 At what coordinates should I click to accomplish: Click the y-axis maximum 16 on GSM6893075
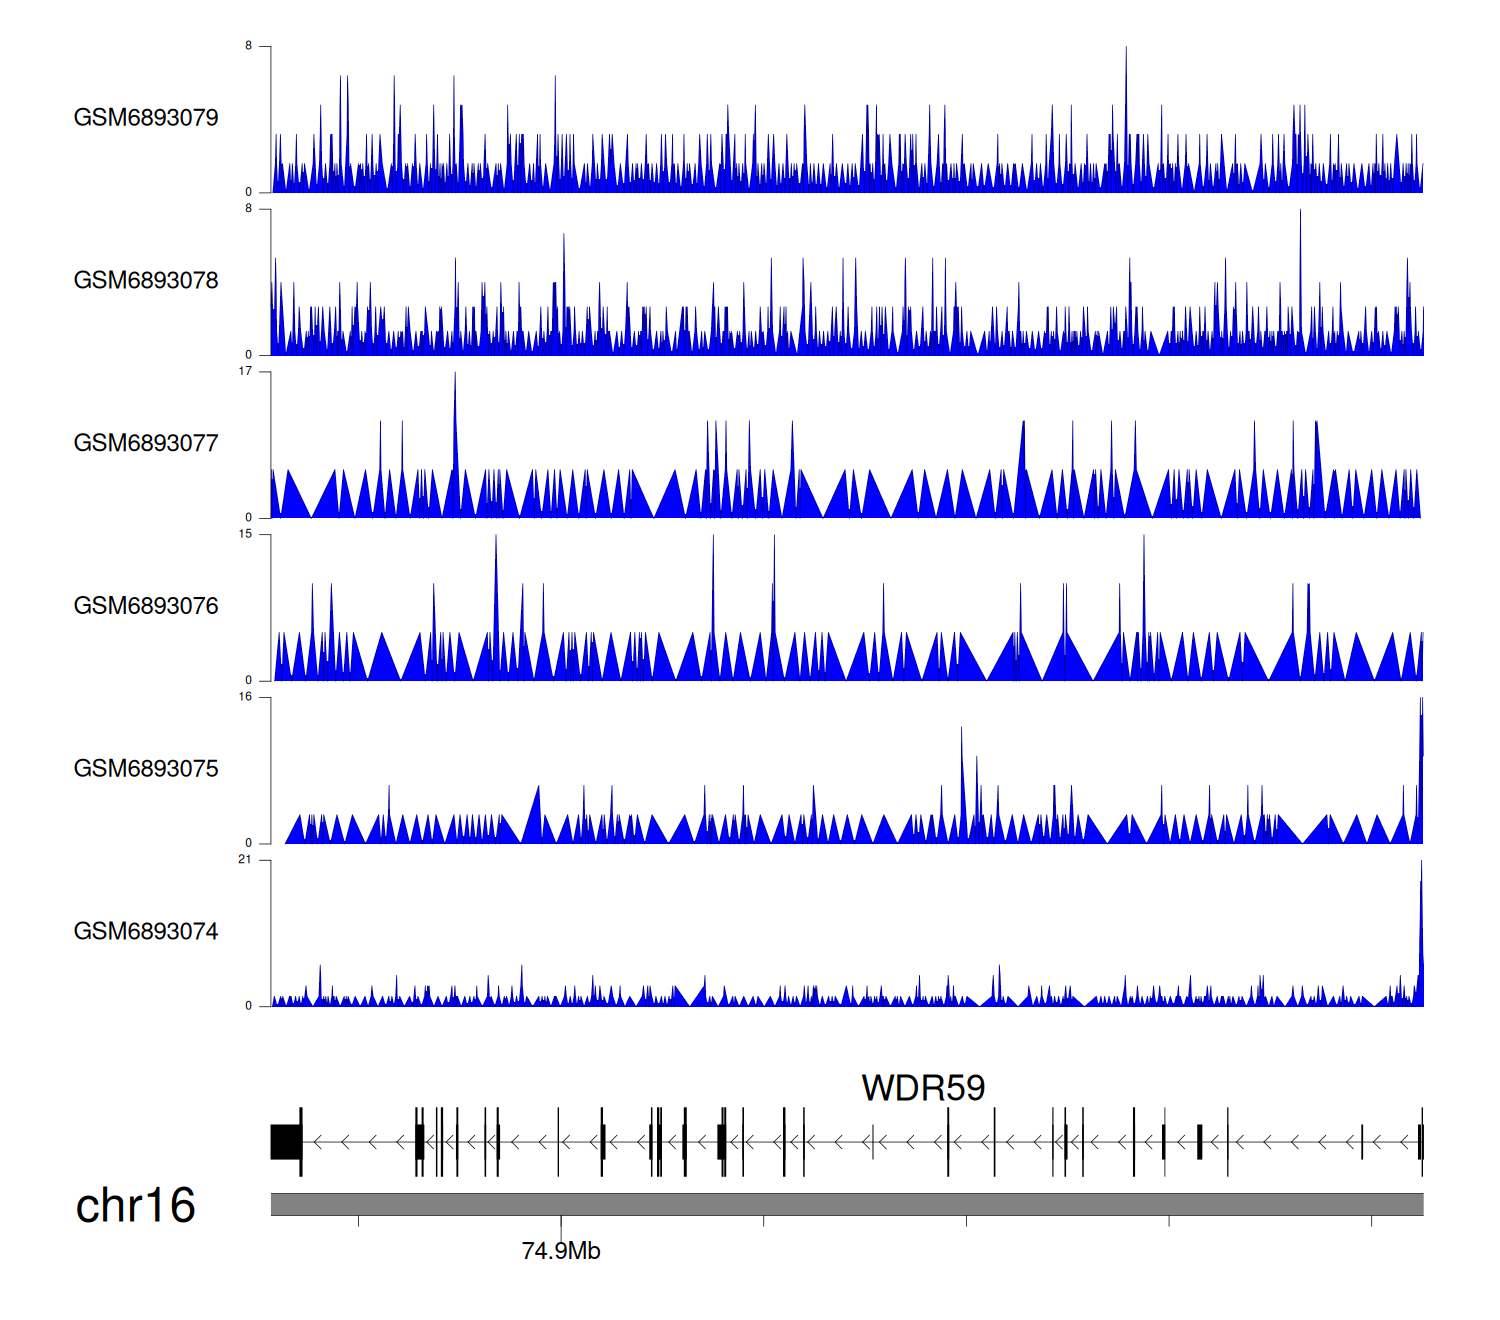pos(245,697)
